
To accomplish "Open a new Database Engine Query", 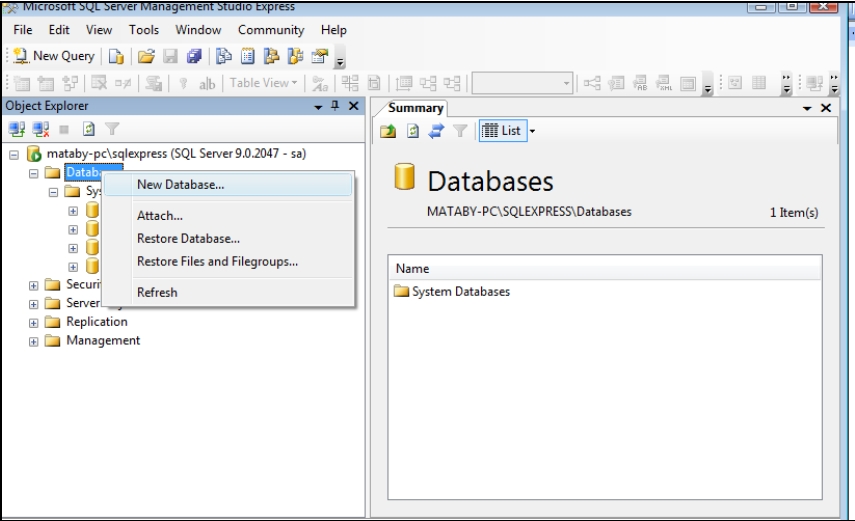I will pyautogui.click(x=116, y=56).
